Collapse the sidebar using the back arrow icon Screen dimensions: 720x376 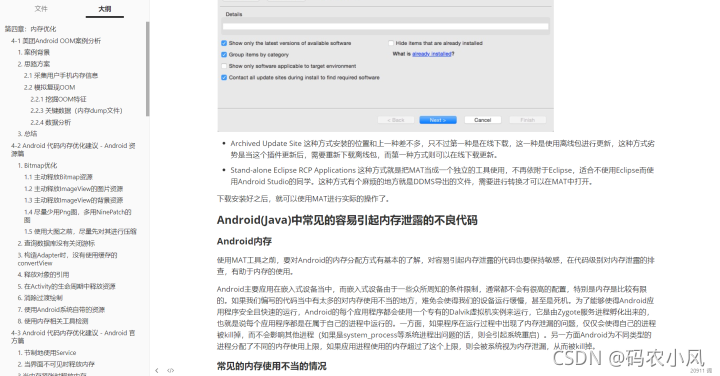point(157,370)
